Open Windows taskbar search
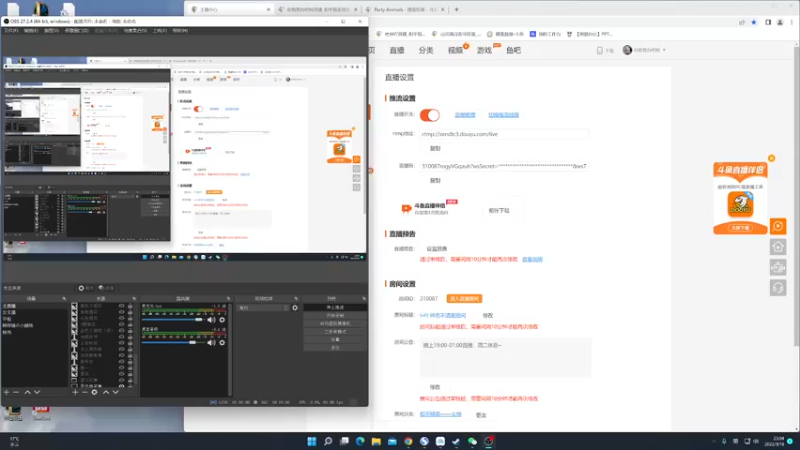Image resolution: width=800 pixels, height=450 pixels. 328,441
